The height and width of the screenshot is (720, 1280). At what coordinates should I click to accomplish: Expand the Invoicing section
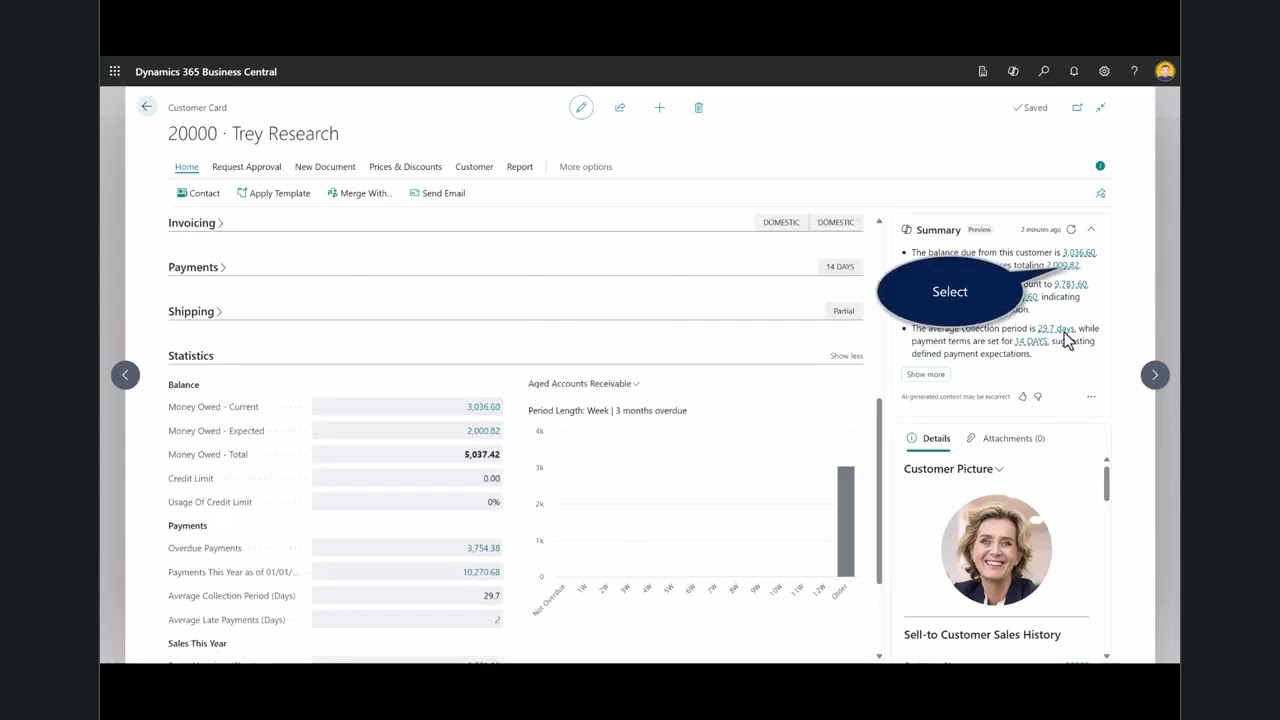[x=195, y=223]
